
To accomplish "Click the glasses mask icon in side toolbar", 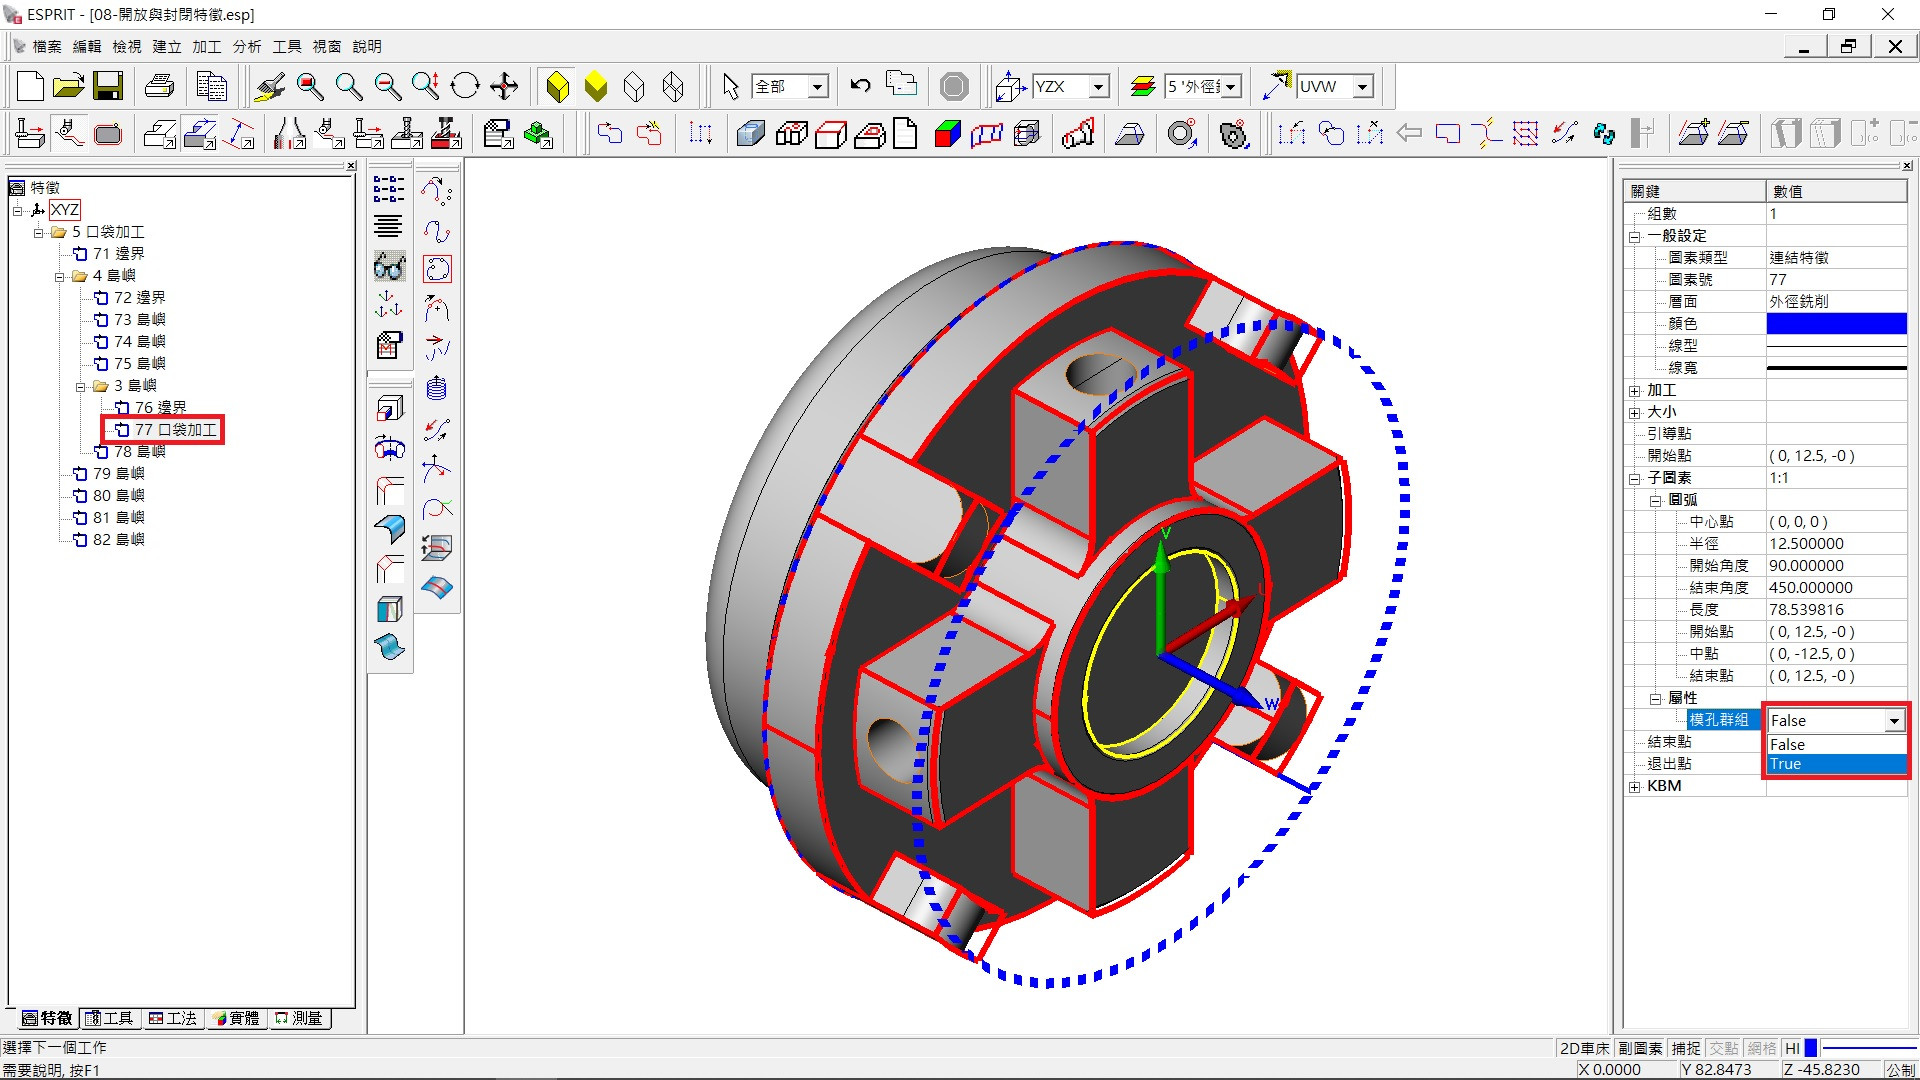I will click(x=389, y=266).
